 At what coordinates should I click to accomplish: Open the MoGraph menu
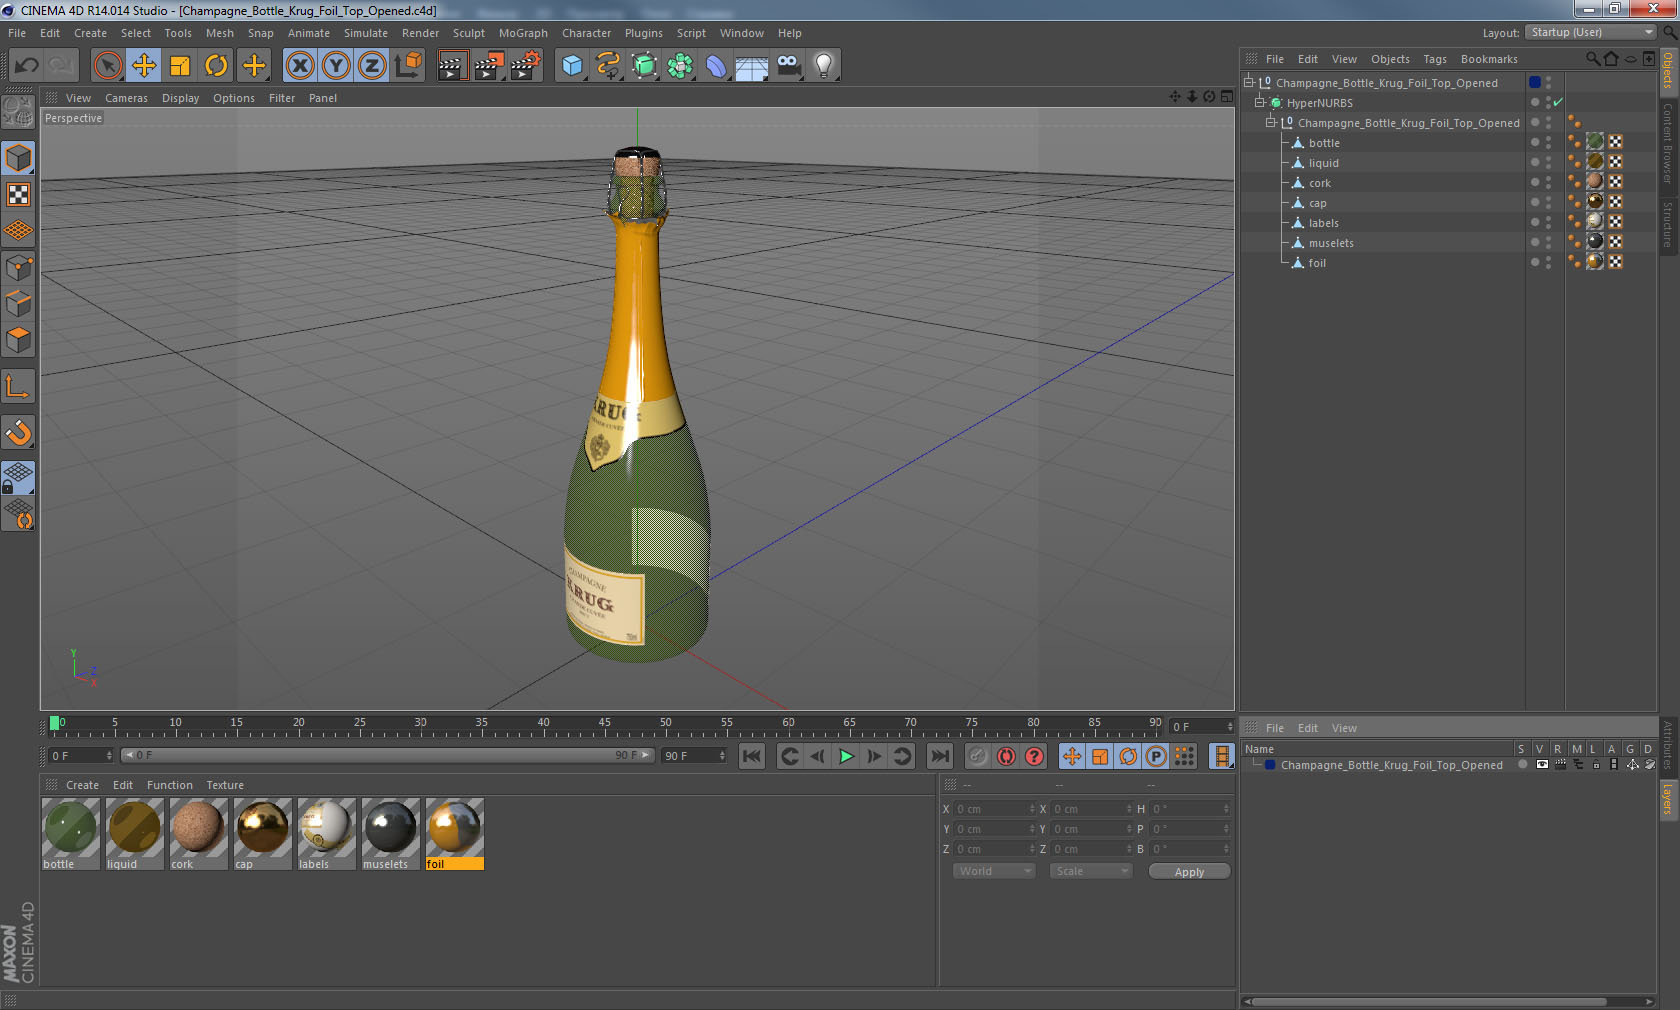click(523, 33)
